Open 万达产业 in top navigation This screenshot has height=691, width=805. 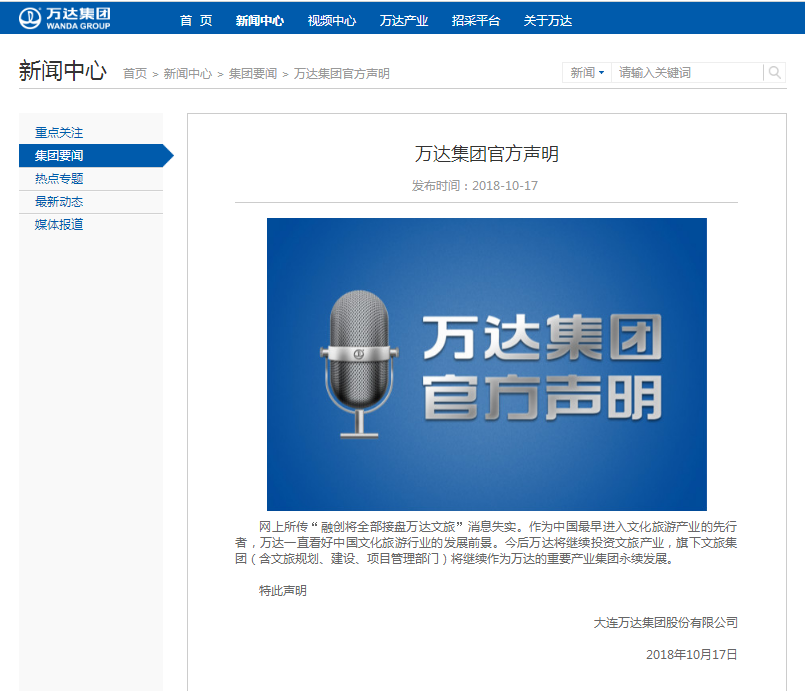coord(404,20)
